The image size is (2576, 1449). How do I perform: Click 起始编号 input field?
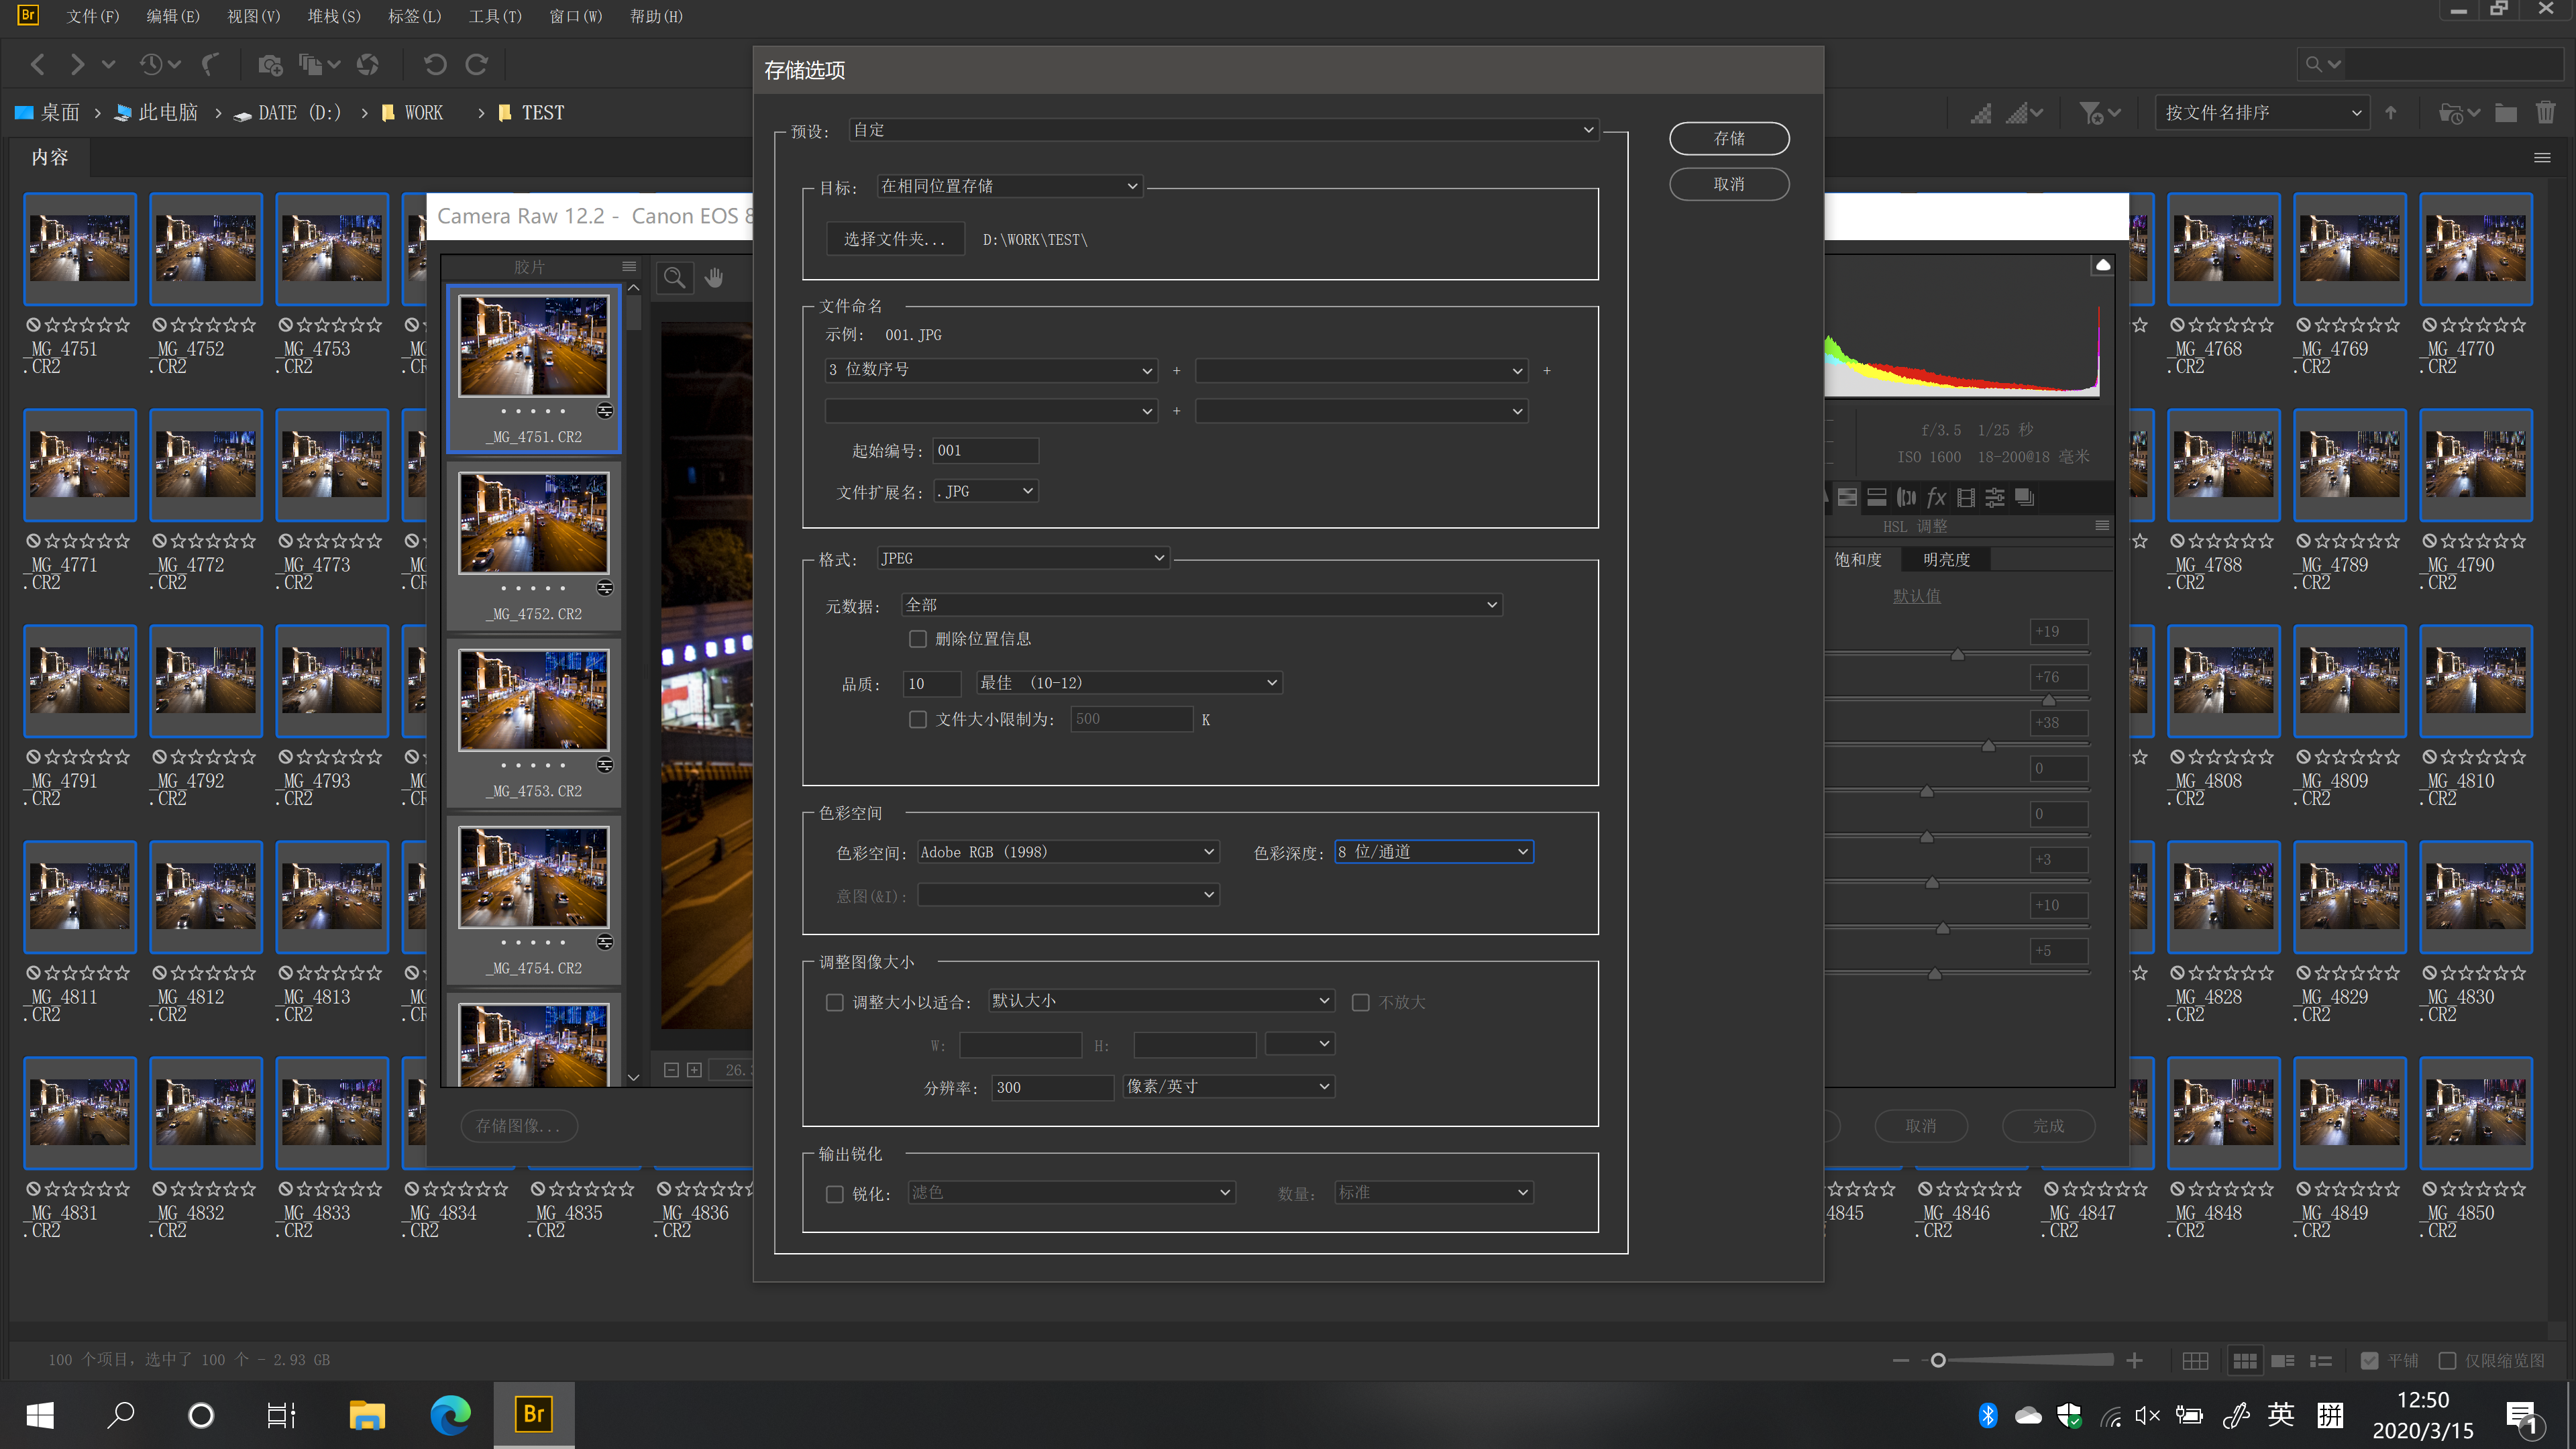986,451
